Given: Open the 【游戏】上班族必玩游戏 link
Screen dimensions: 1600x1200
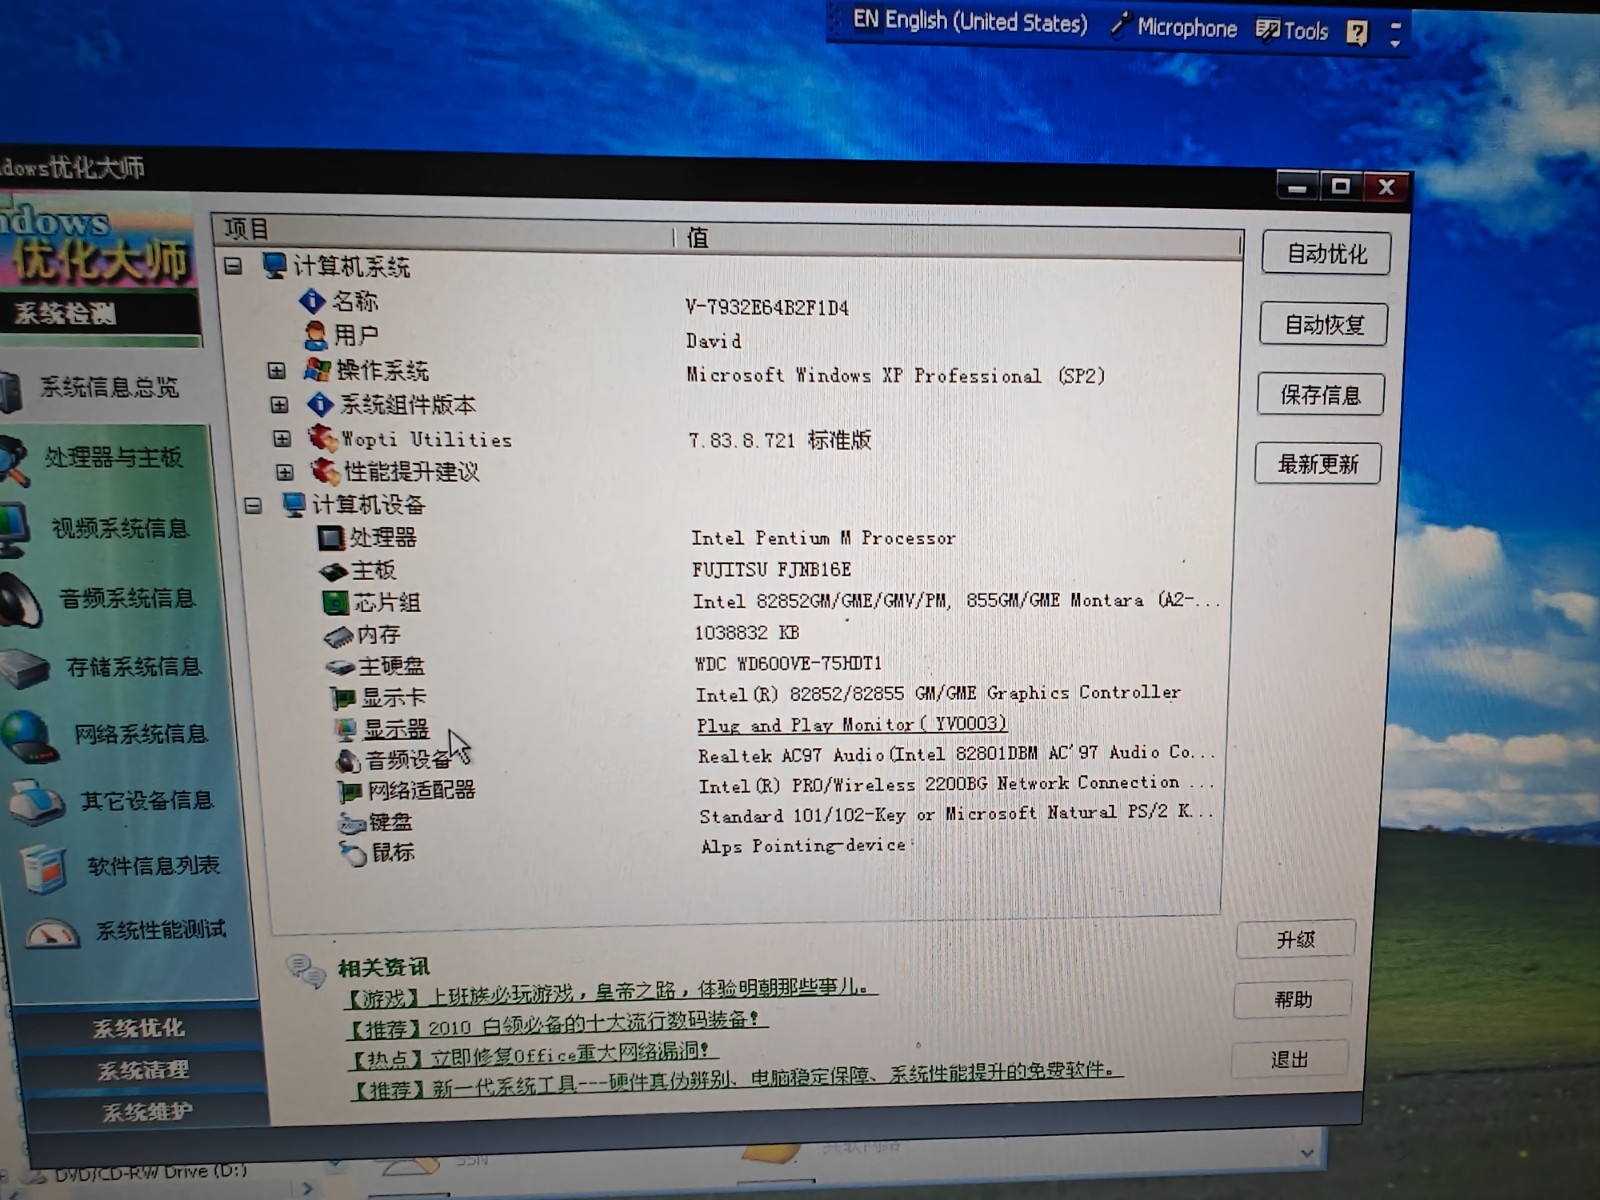Looking at the screenshot, I should pyautogui.click(x=609, y=993).
